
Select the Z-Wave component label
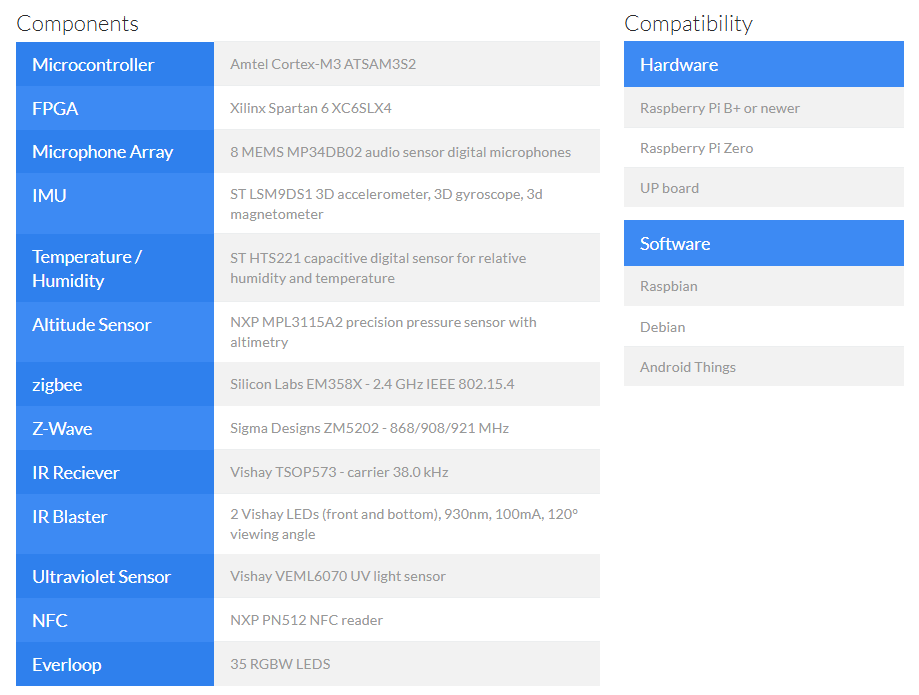point(62,429)
